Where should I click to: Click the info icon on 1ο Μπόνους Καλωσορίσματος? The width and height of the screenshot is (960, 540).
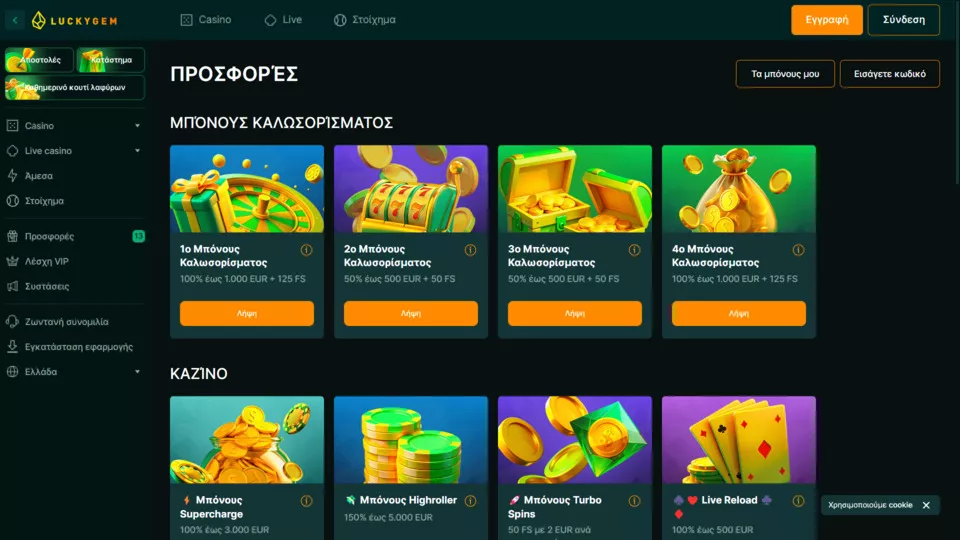click(x=306, y=250)
